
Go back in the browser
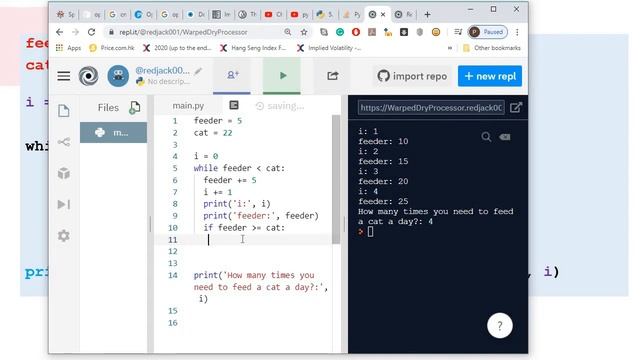pos(60,32)
